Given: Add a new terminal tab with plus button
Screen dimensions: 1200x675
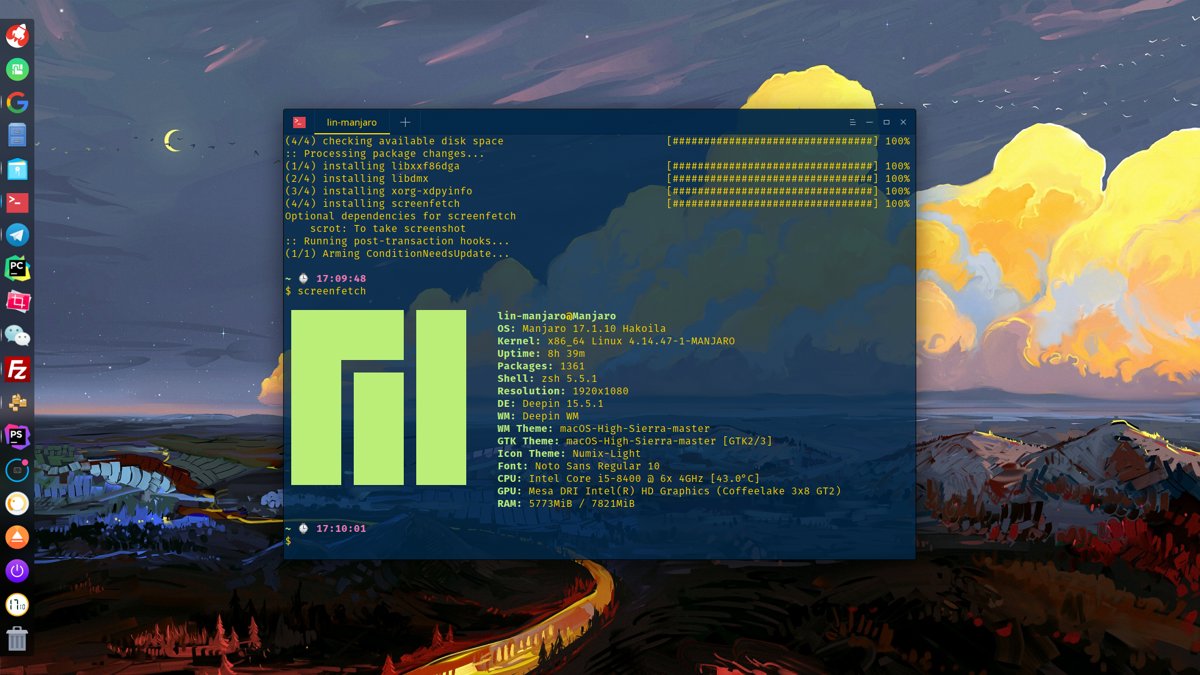Looking at the screenshot, I should [405, 122].
